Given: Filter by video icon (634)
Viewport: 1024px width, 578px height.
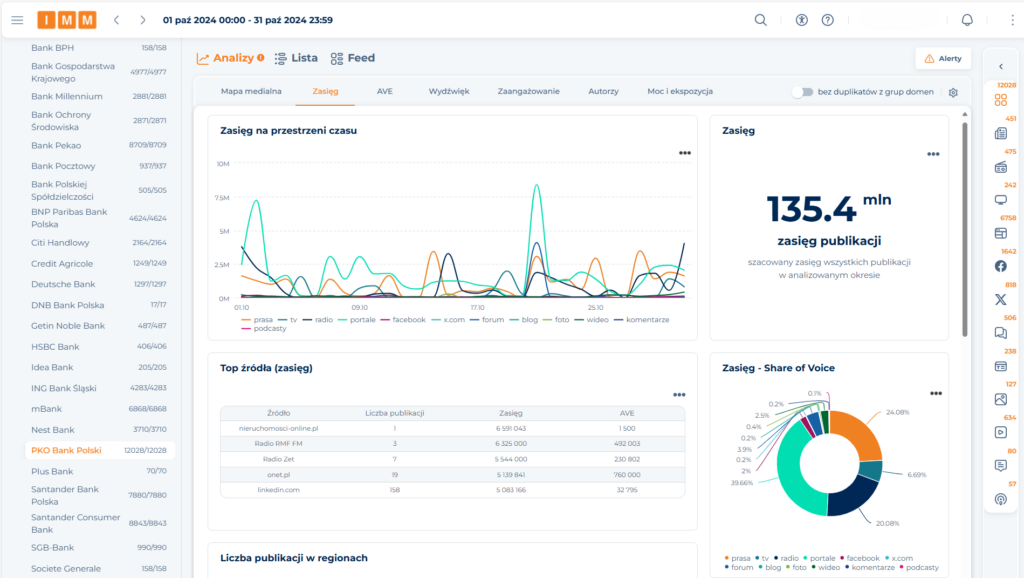Looking at the screenshot, I should coord(1000,432).
